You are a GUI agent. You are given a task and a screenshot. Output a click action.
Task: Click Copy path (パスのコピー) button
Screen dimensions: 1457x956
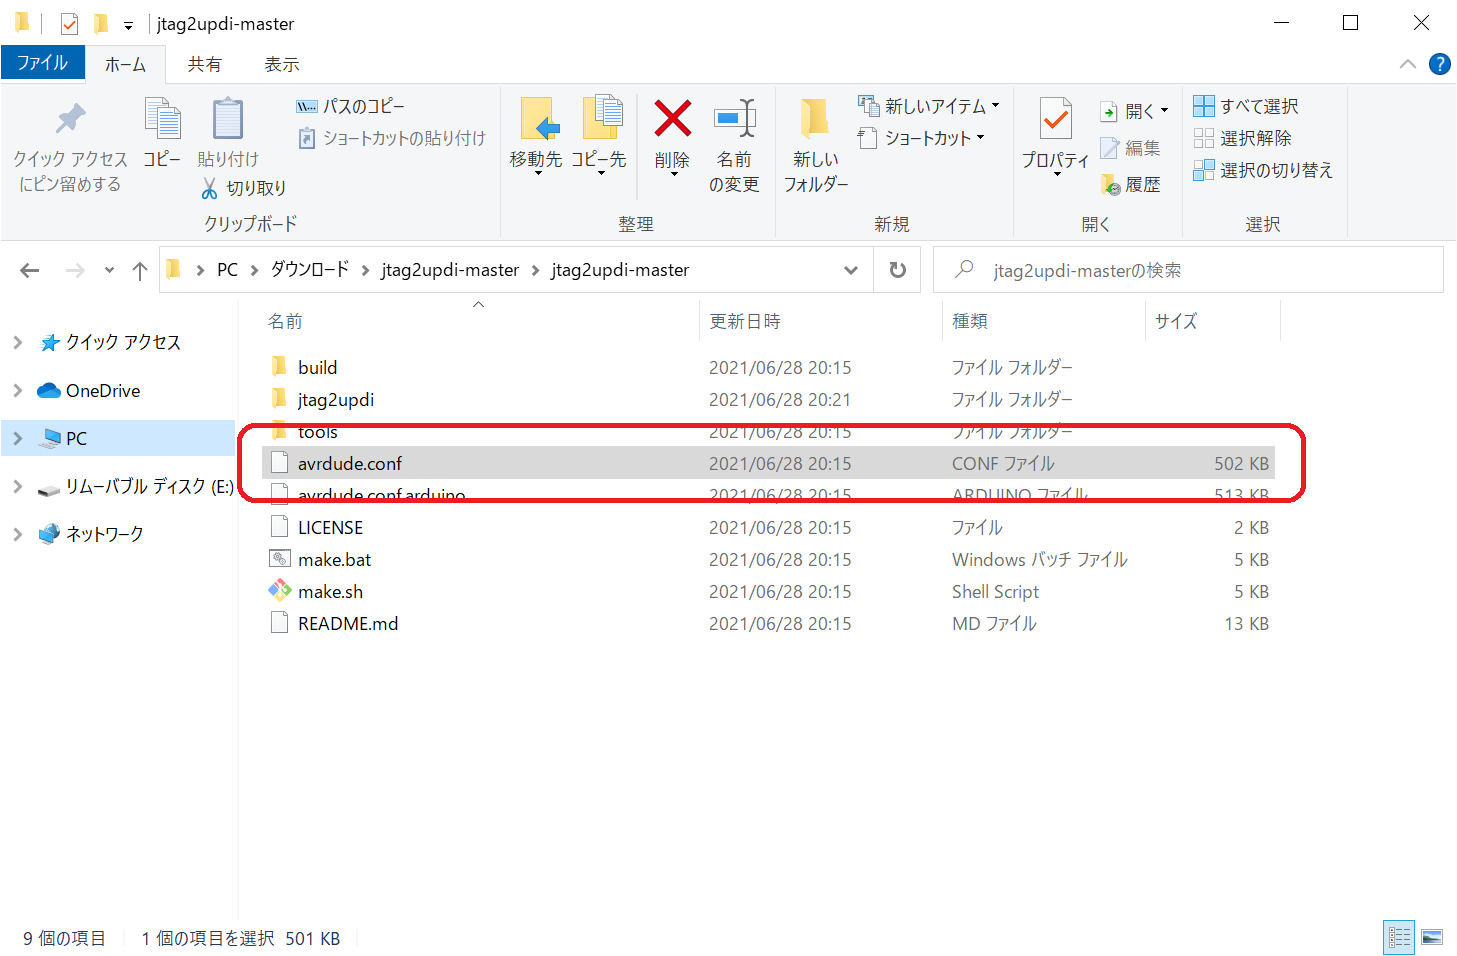pos(351,106)
